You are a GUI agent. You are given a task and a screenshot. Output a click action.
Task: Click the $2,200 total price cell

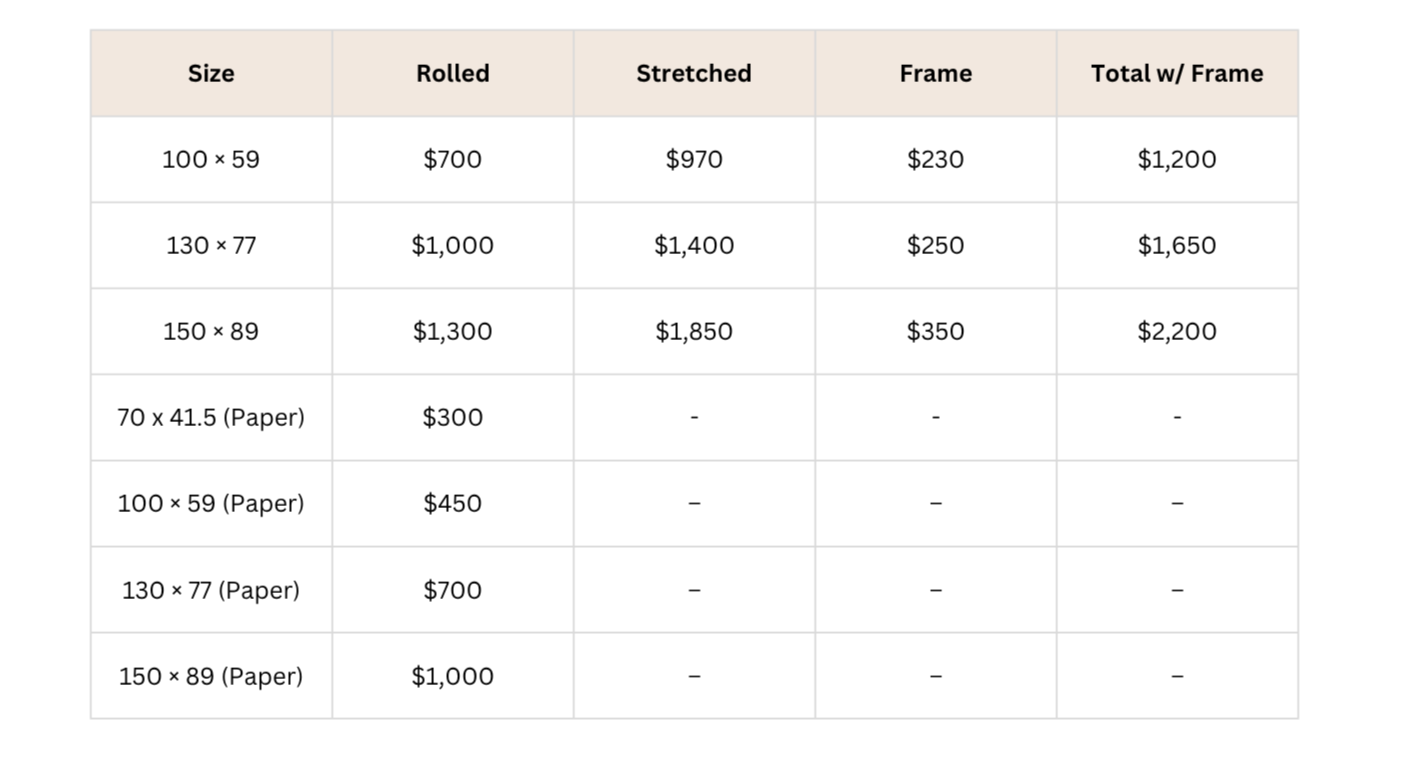(1177, 332)
